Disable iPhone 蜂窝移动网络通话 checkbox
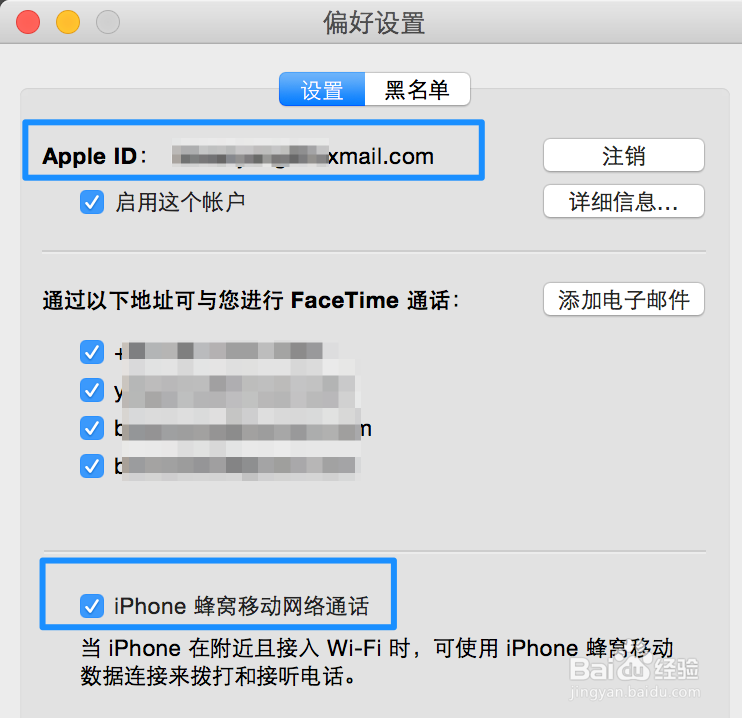The height and width of the screenshot is (718, 742). pyautogui.click(x=92, y=606)
